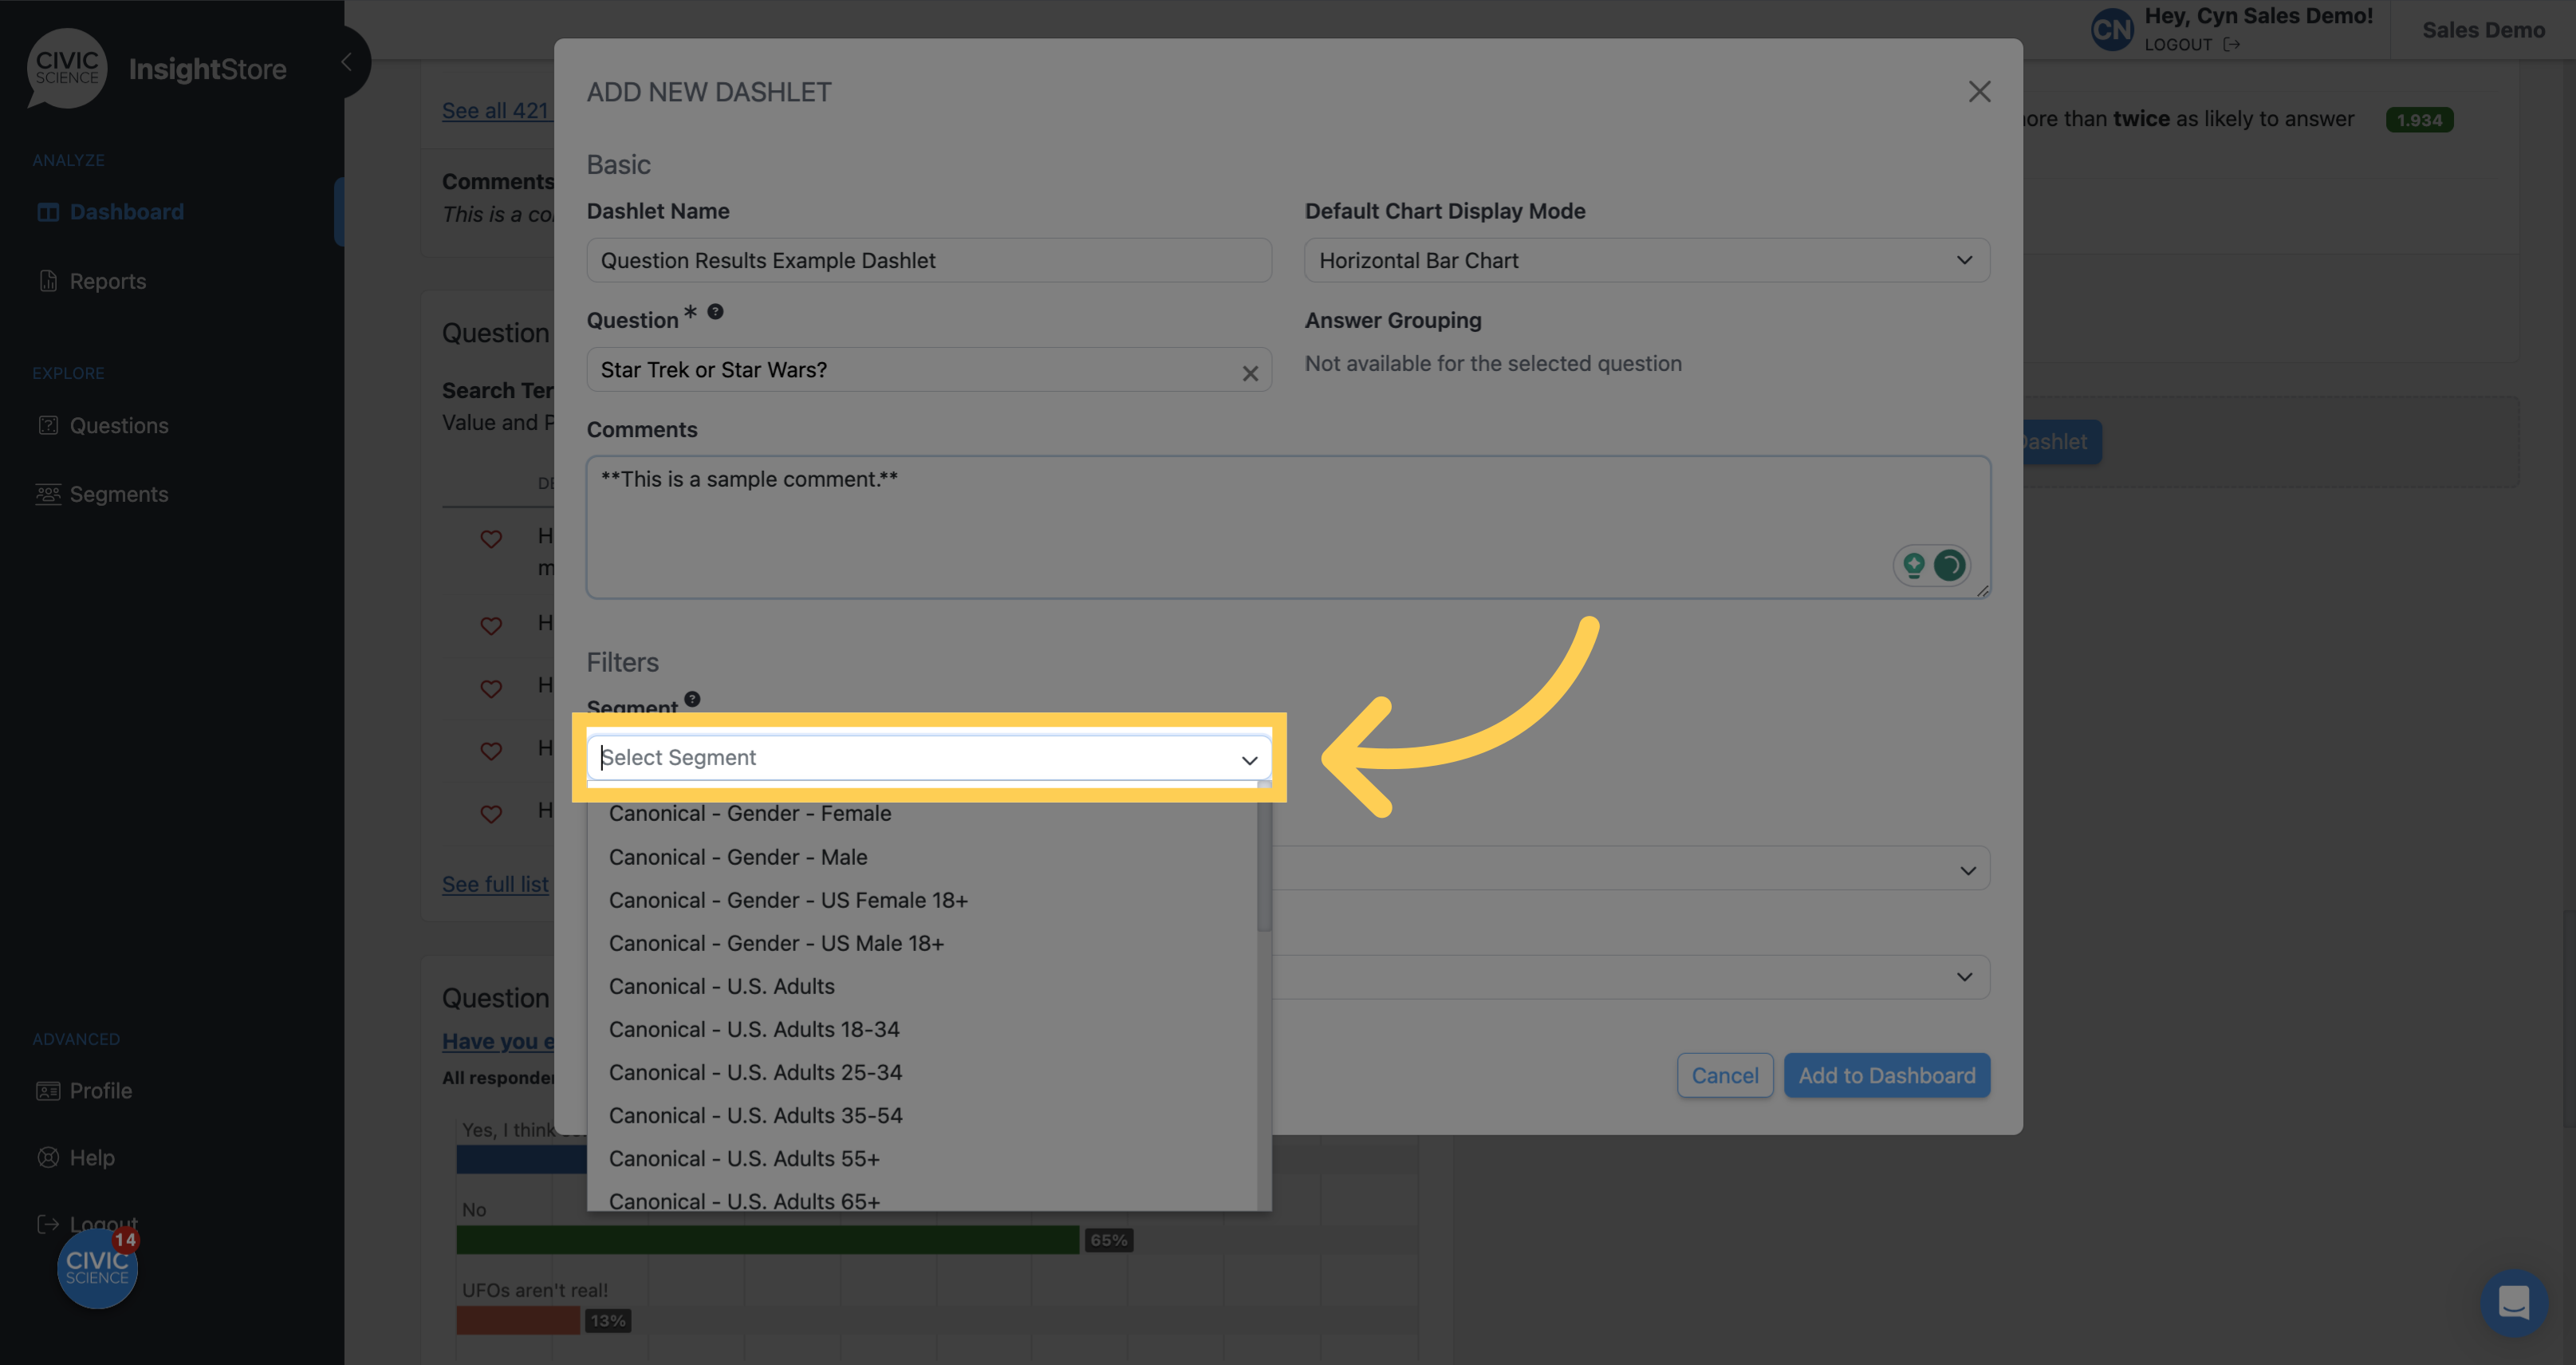Toggle the heart favorite on the first question

tap(491, 539)
